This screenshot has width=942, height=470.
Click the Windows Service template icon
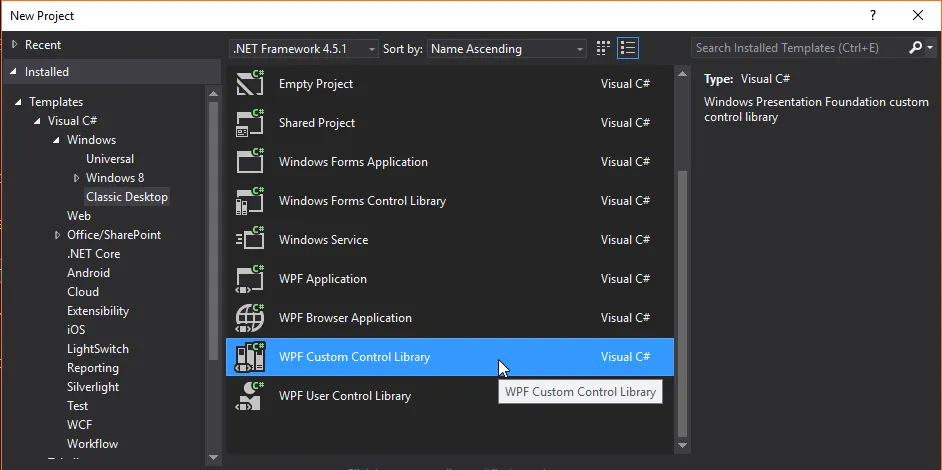coord(250,240)
